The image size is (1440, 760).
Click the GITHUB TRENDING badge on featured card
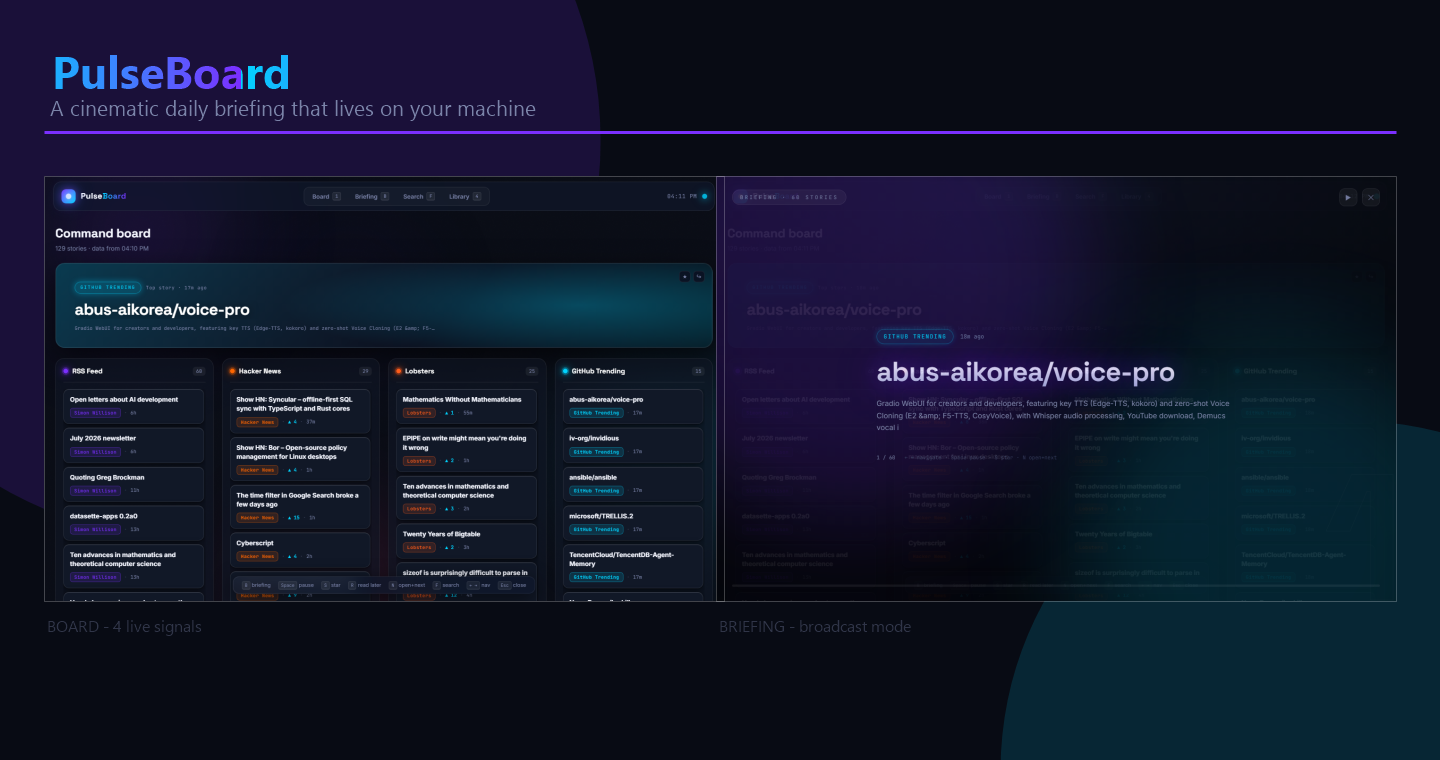pos(107,287)
